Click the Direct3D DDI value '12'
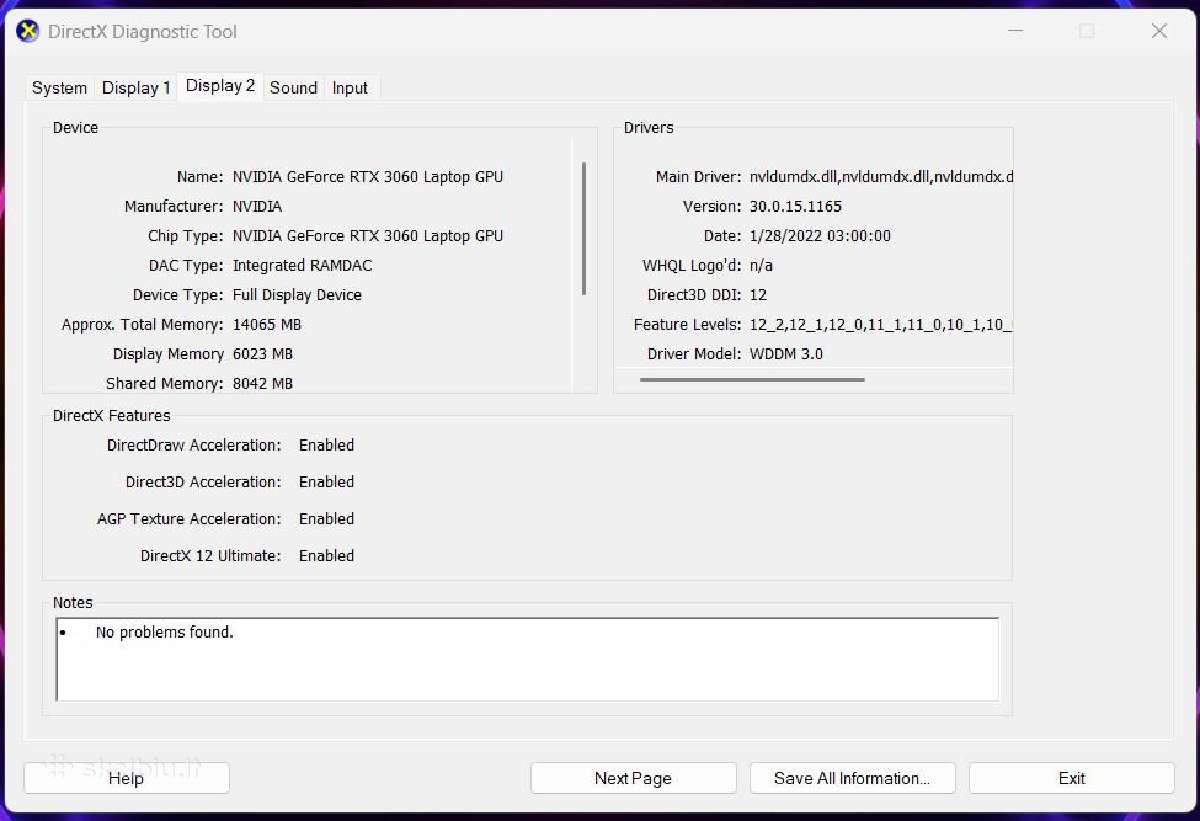Viewport: 1200px width, 821px height. (x=758, y=295)
